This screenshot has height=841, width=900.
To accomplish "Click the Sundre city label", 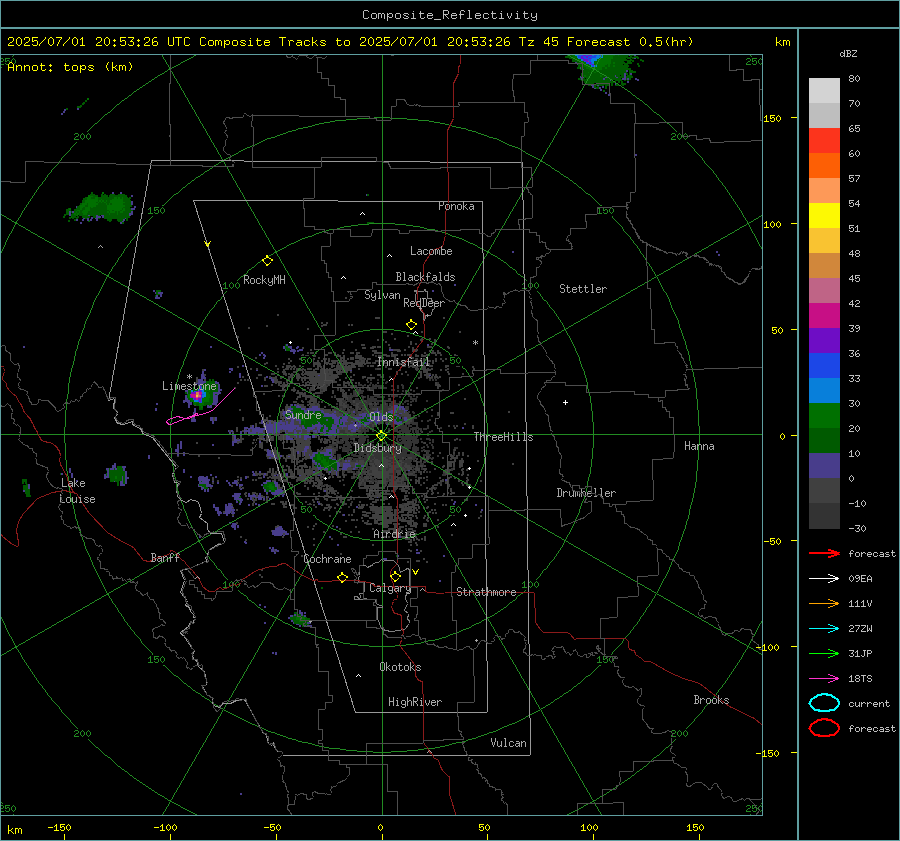I will (x=303, y=415).
